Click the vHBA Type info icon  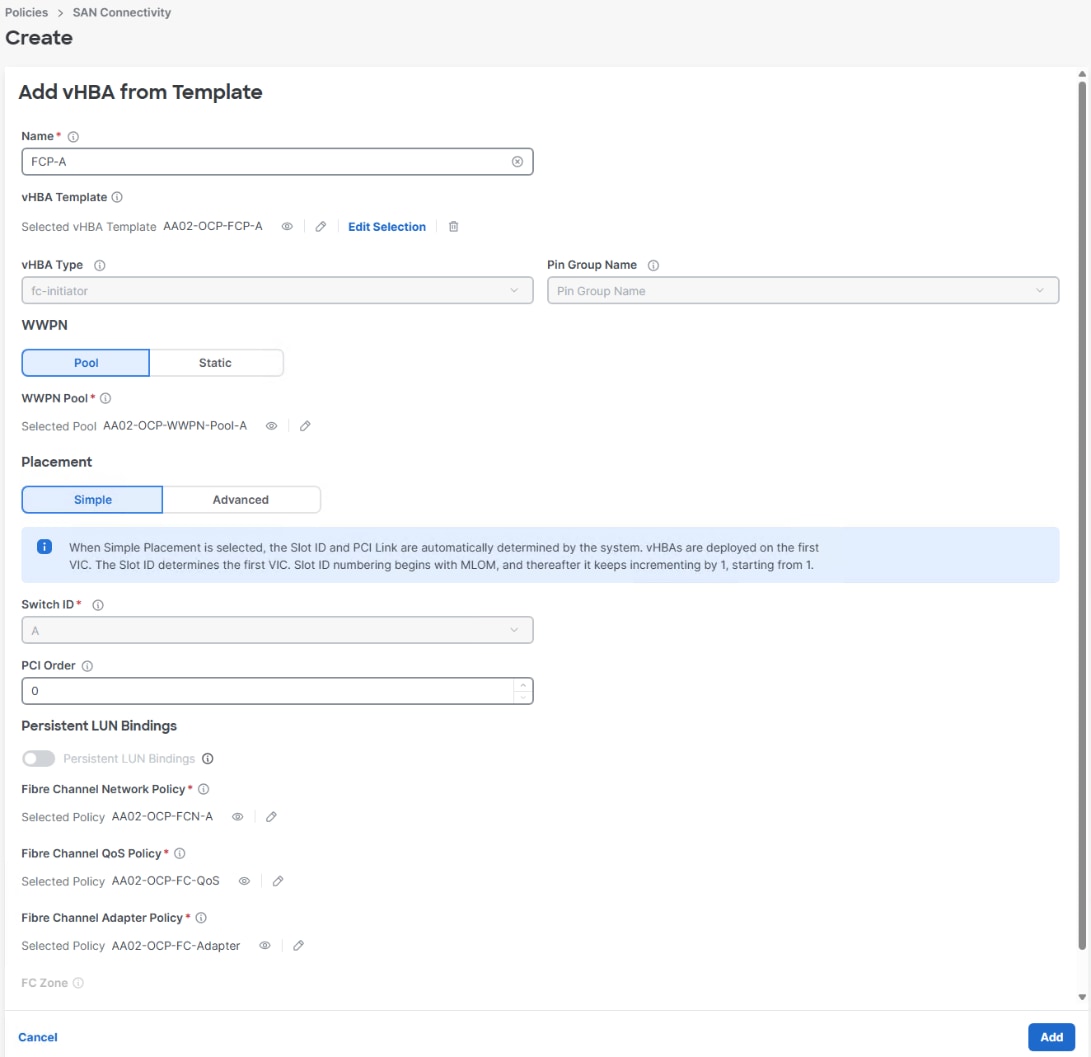pyautogui.click(x=99, y=265)
